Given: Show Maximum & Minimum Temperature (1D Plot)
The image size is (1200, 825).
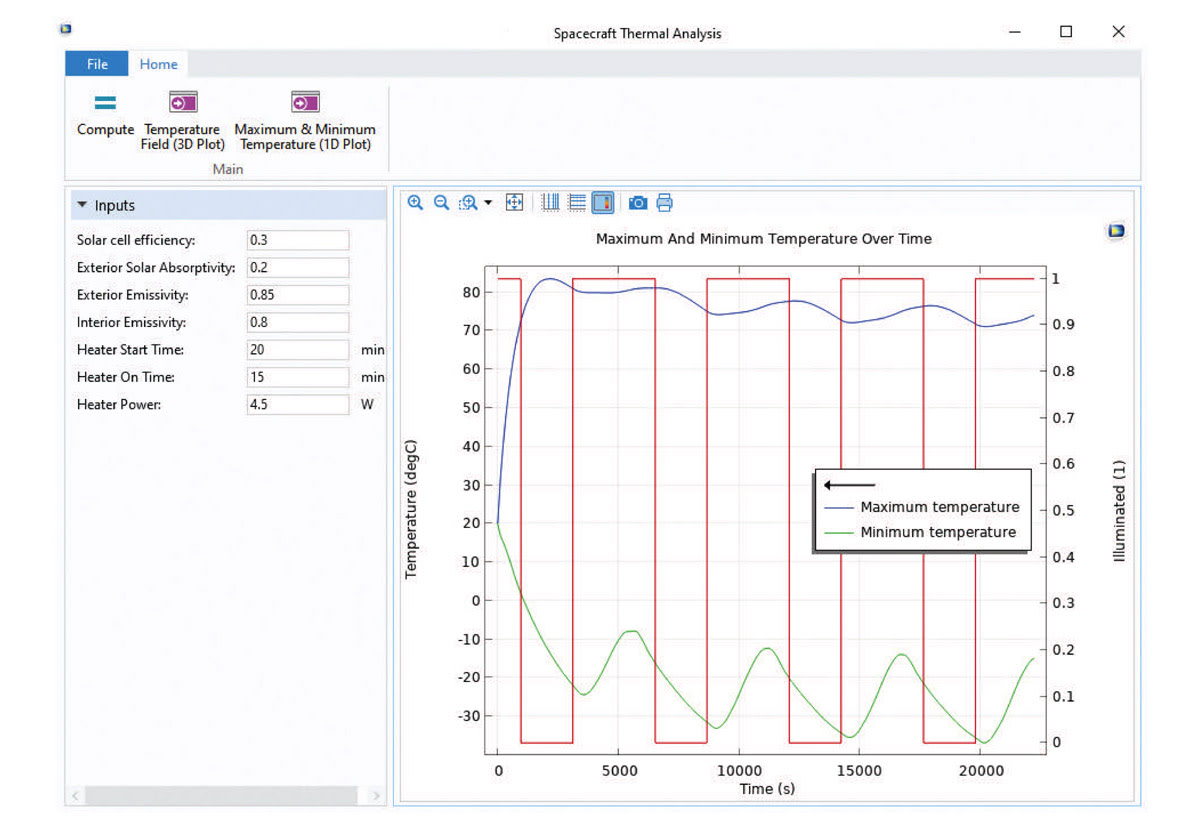Looking at the screenshot, I should click(305, 121).
